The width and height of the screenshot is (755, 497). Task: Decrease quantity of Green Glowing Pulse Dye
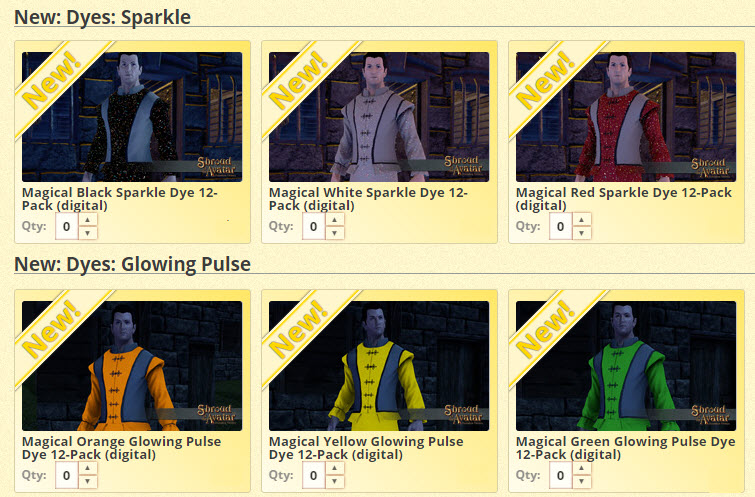click(582, 481)
